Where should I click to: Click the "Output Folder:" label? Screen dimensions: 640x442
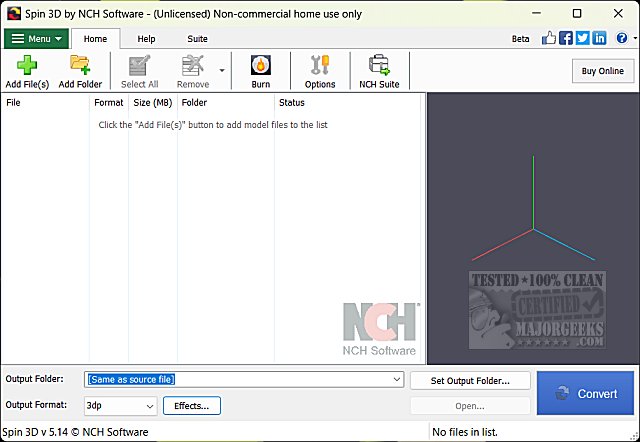pyautogui.click(x=35, y=379)
